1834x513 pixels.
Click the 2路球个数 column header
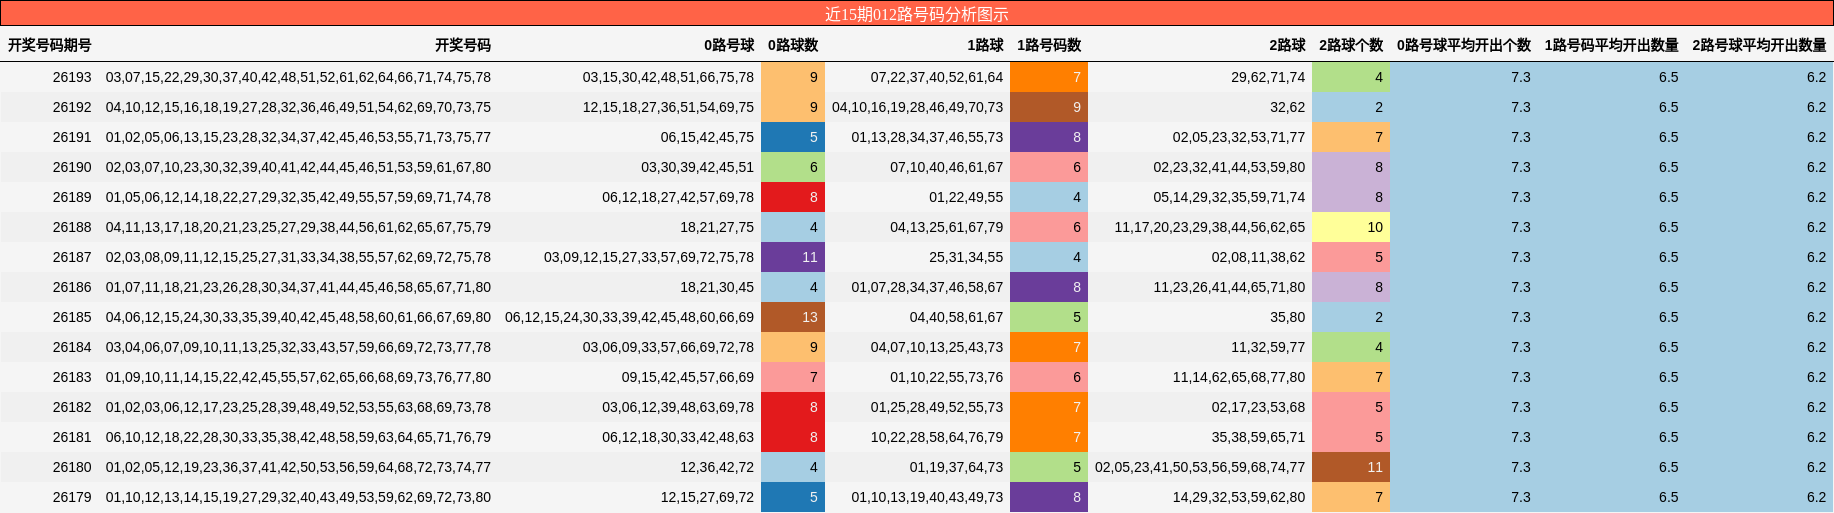[x=1351, y=45]
